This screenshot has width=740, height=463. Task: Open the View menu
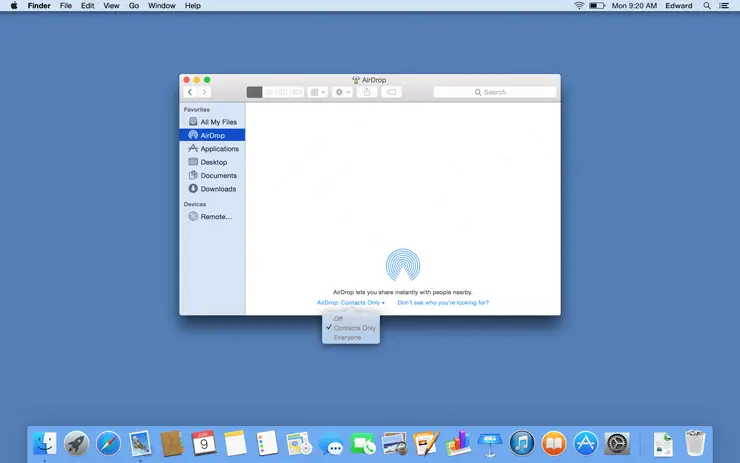111,6
